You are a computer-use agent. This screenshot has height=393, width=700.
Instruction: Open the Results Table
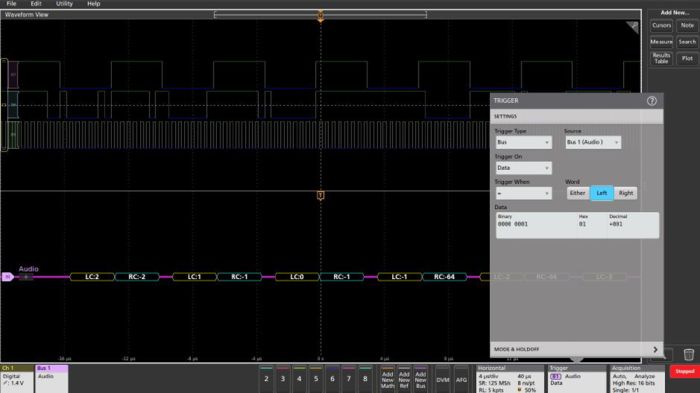(x=661, y=59)
